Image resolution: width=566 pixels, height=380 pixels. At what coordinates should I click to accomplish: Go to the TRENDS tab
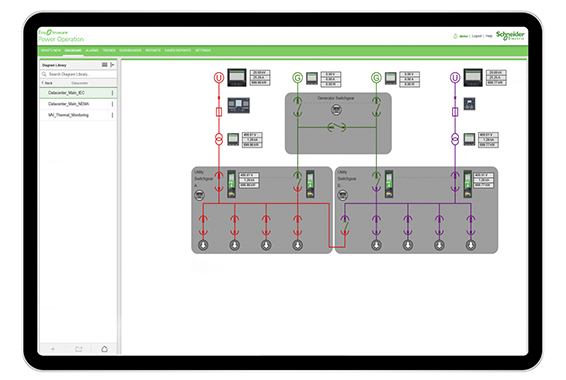click(109, 50)
